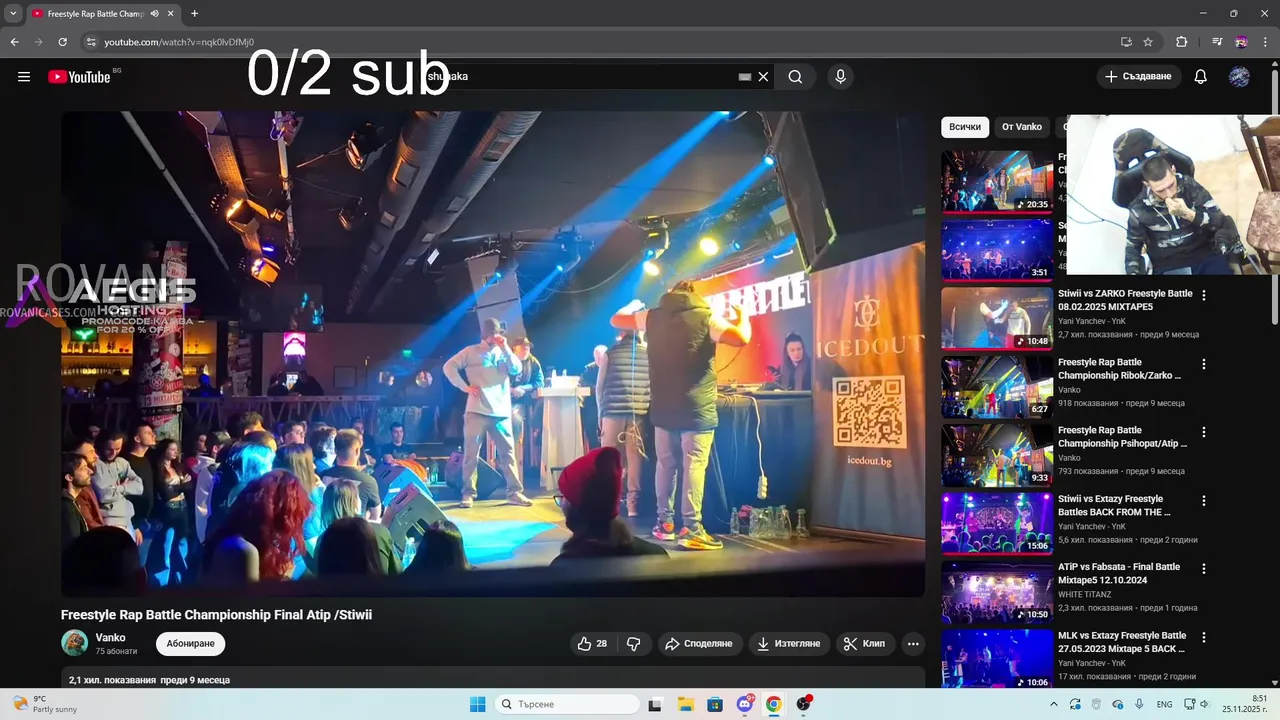Install app icon in address bar
Viewport: 1280px width, 720px height.
[1126, 42]
